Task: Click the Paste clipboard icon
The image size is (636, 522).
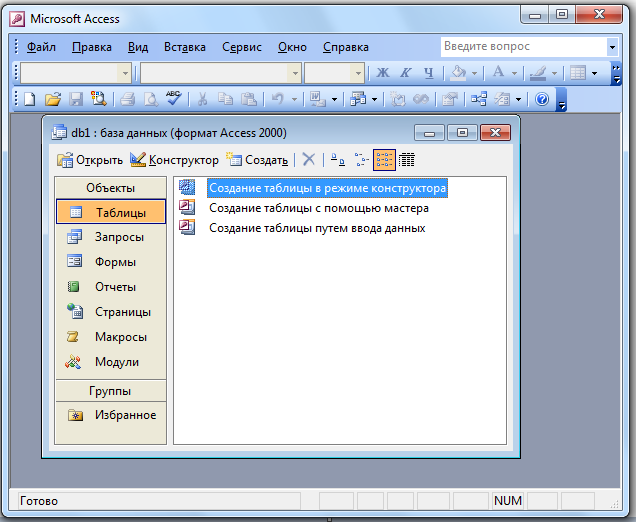Action: 249,99
